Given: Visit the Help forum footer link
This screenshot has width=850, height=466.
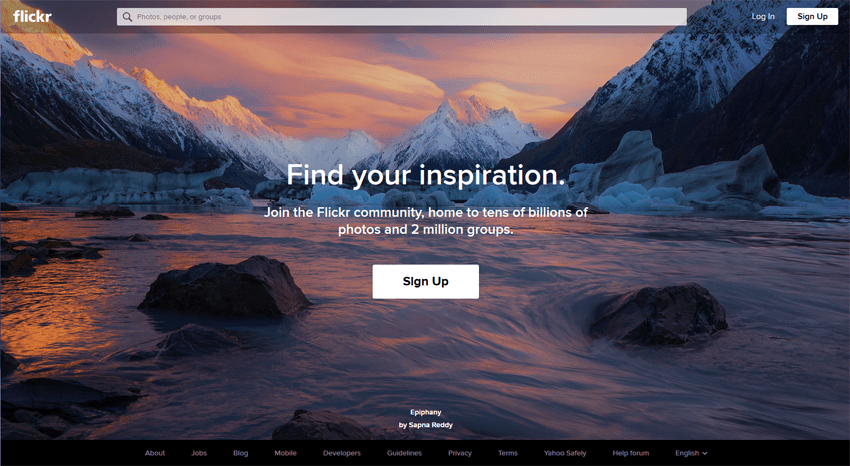Looking at the screenshot, I should point(631,453).
